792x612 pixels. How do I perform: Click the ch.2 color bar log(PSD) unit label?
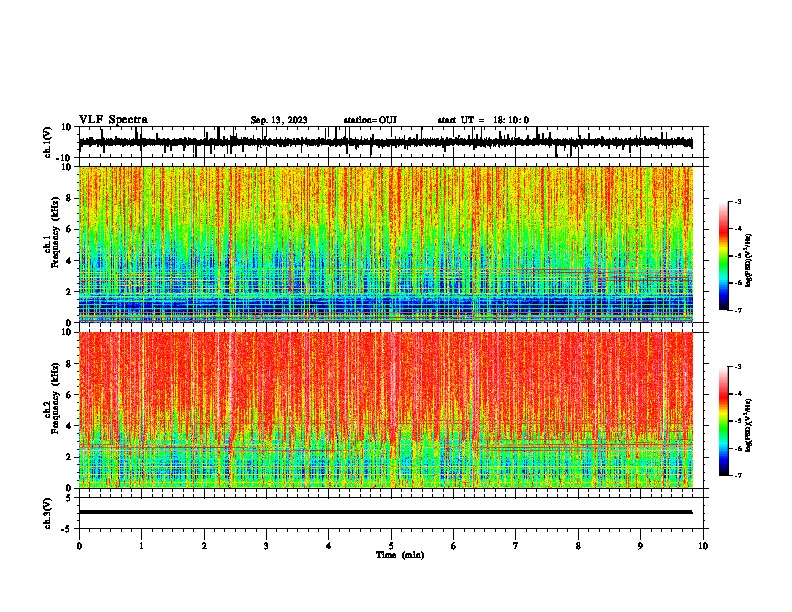749,425
